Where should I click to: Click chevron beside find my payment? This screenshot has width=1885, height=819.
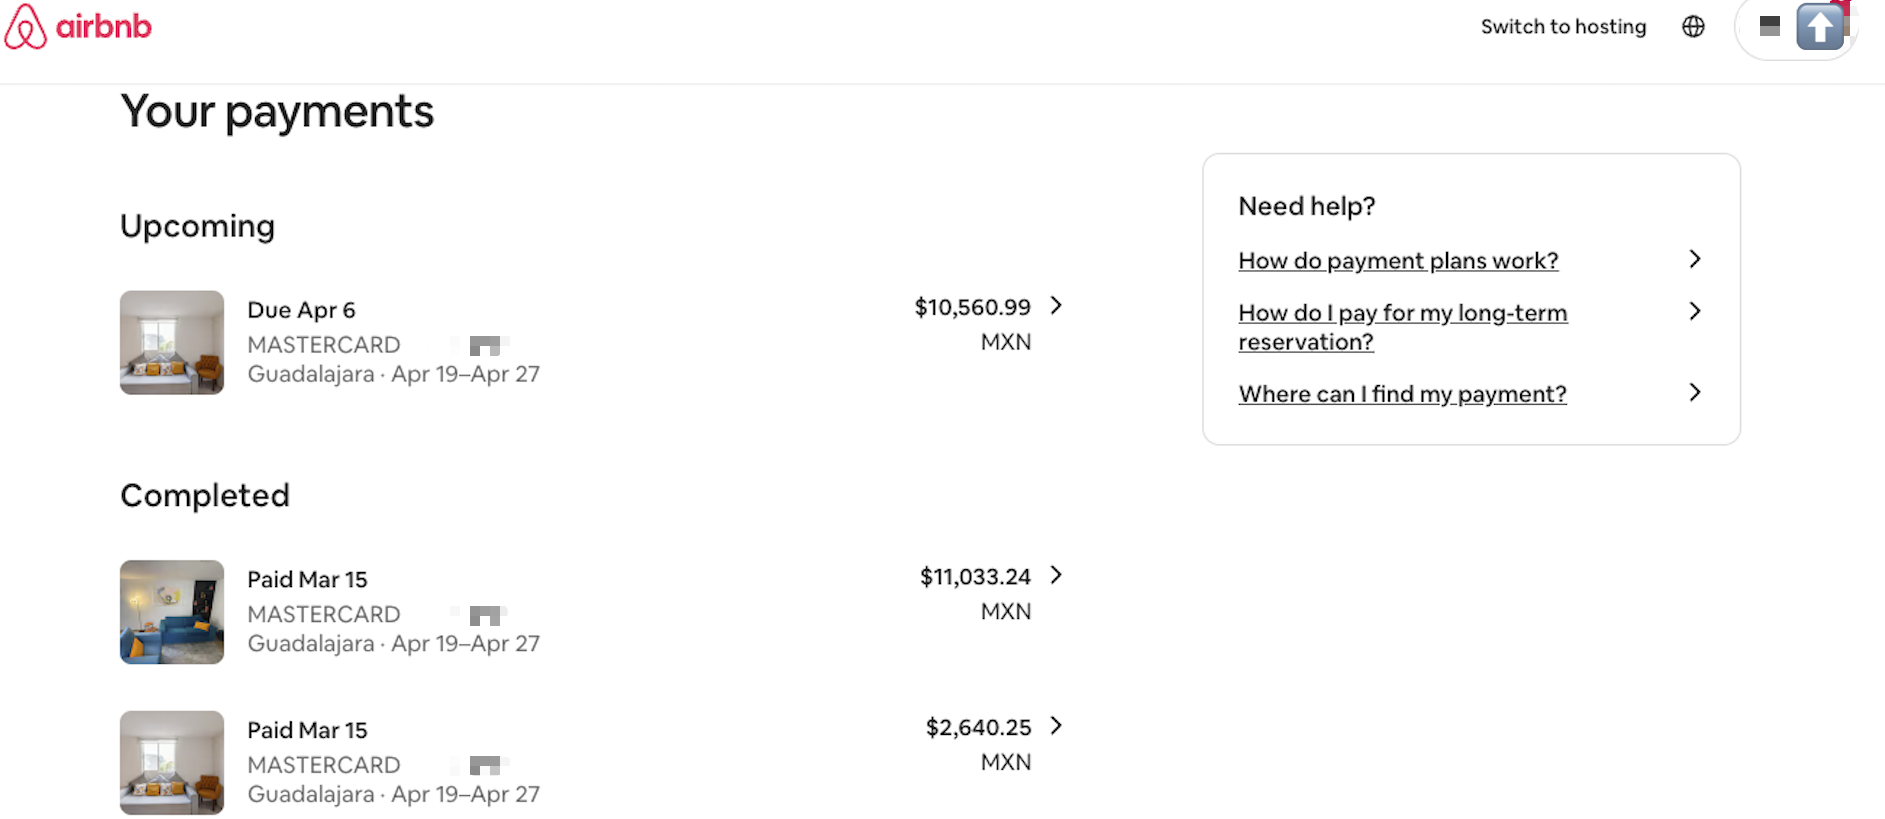click(x=1695, y=392)
